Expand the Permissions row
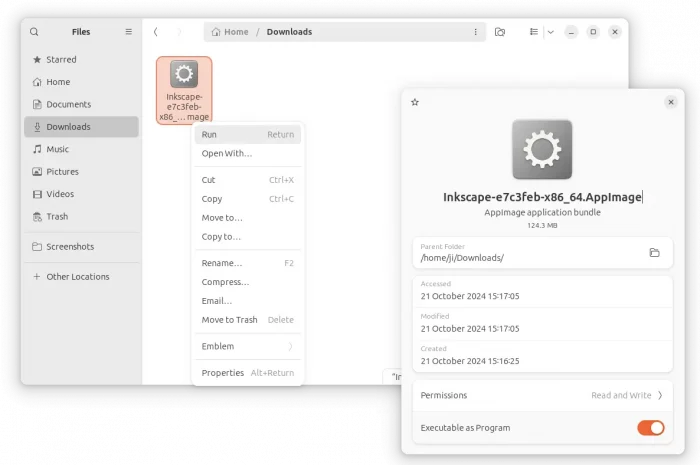Image resolution: width=700 pixels, height=465 pixels. tap(541, 395)
